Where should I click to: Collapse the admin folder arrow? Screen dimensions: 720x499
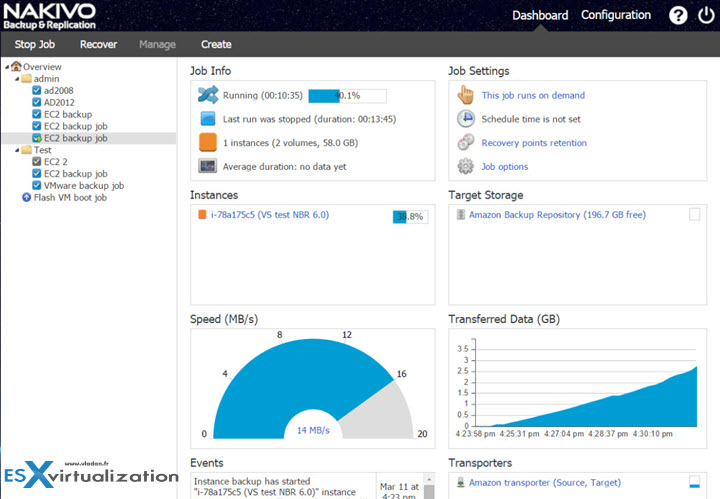17,79
